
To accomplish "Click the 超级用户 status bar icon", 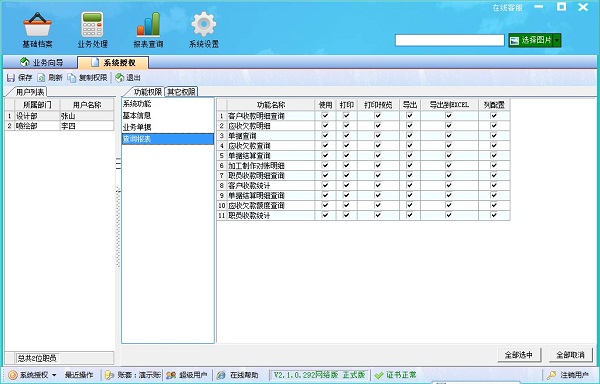I will (171, 375).
